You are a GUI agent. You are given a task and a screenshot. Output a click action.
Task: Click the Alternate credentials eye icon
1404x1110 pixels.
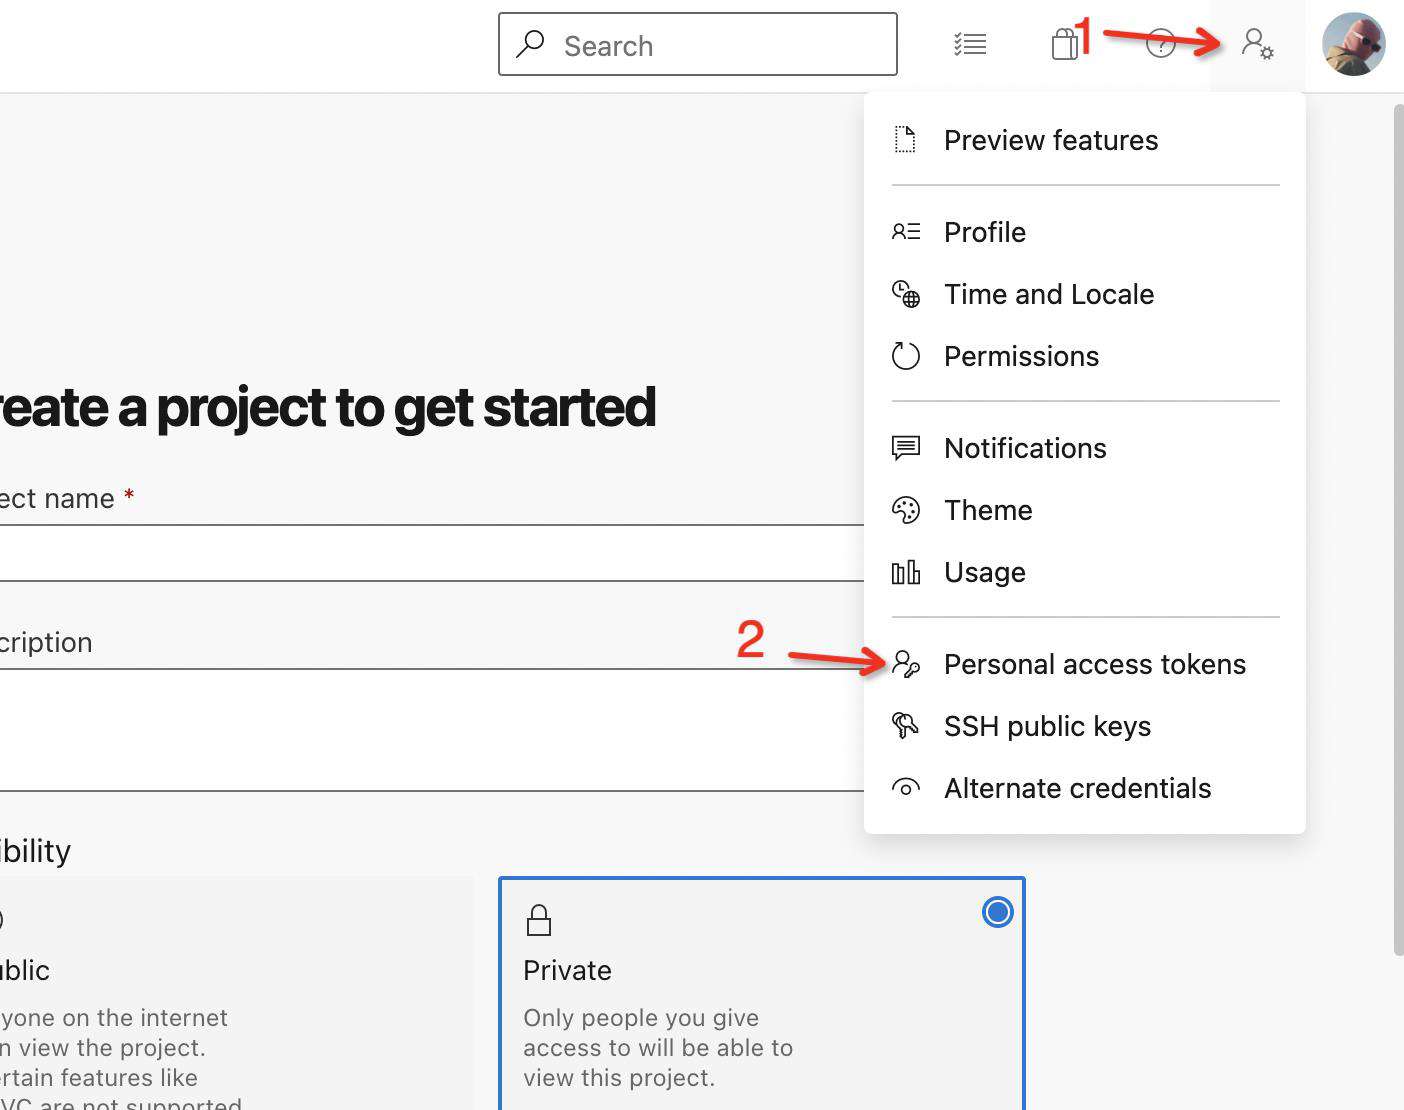906,788
